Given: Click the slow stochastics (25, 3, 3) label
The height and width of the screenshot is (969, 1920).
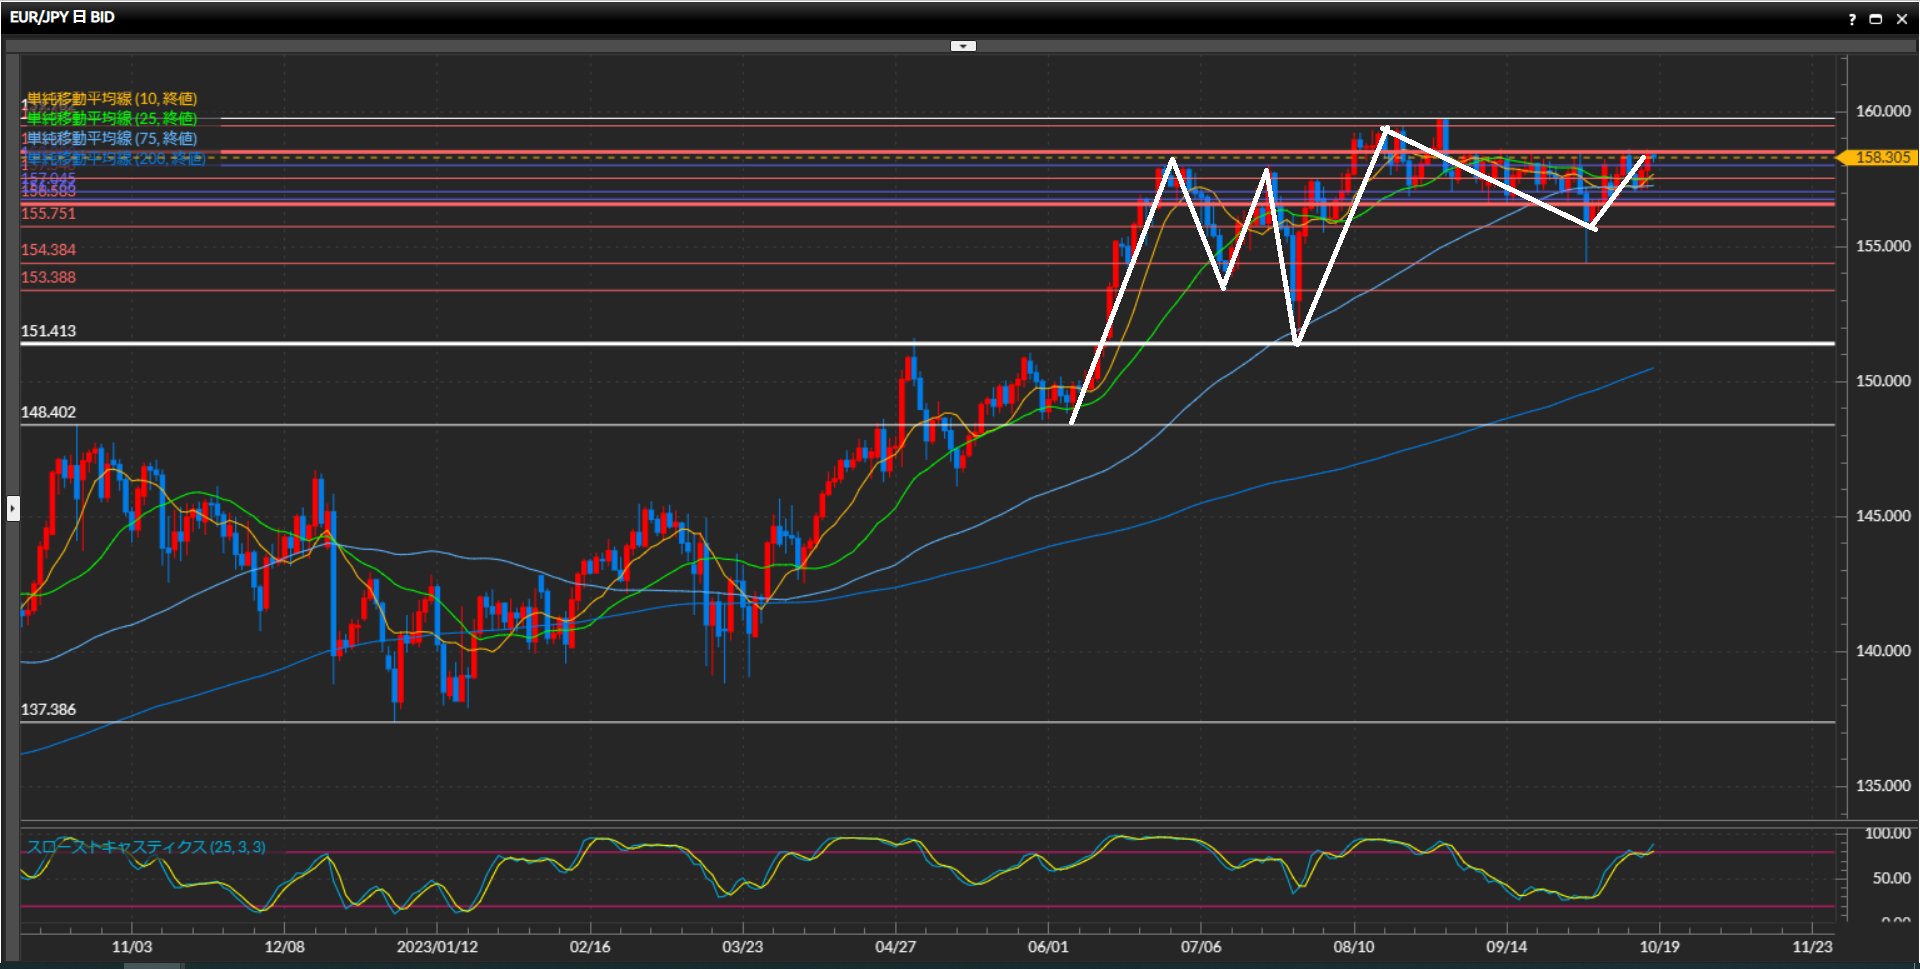Looking at the screenshot, I should [146, 847].
